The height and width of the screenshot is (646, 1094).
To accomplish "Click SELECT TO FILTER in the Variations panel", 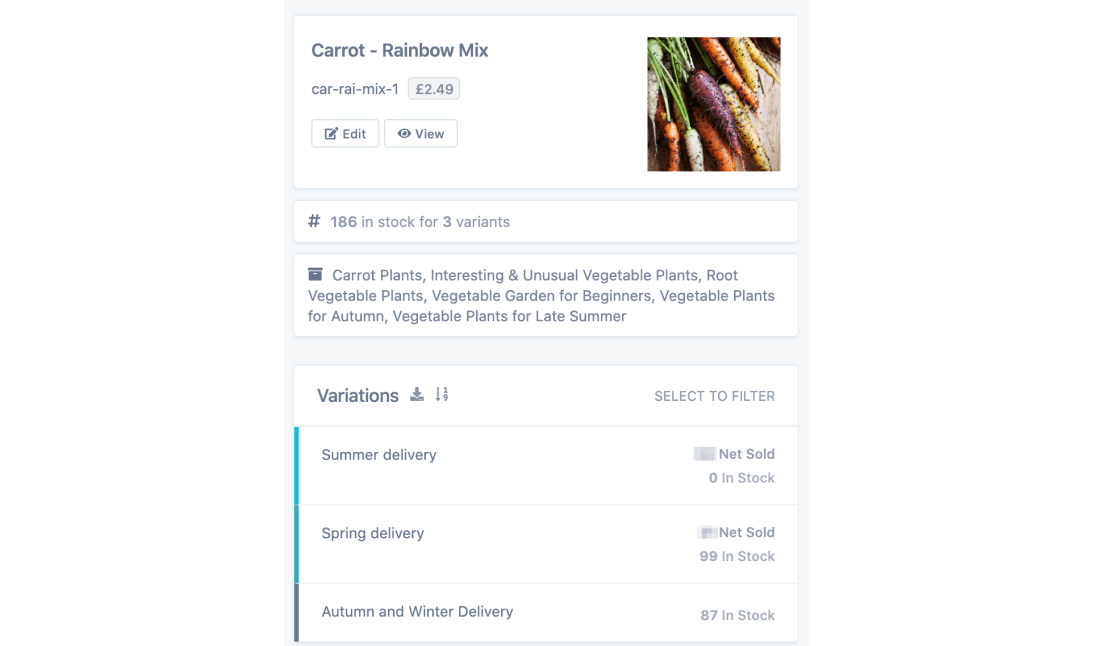I will 714,395.
